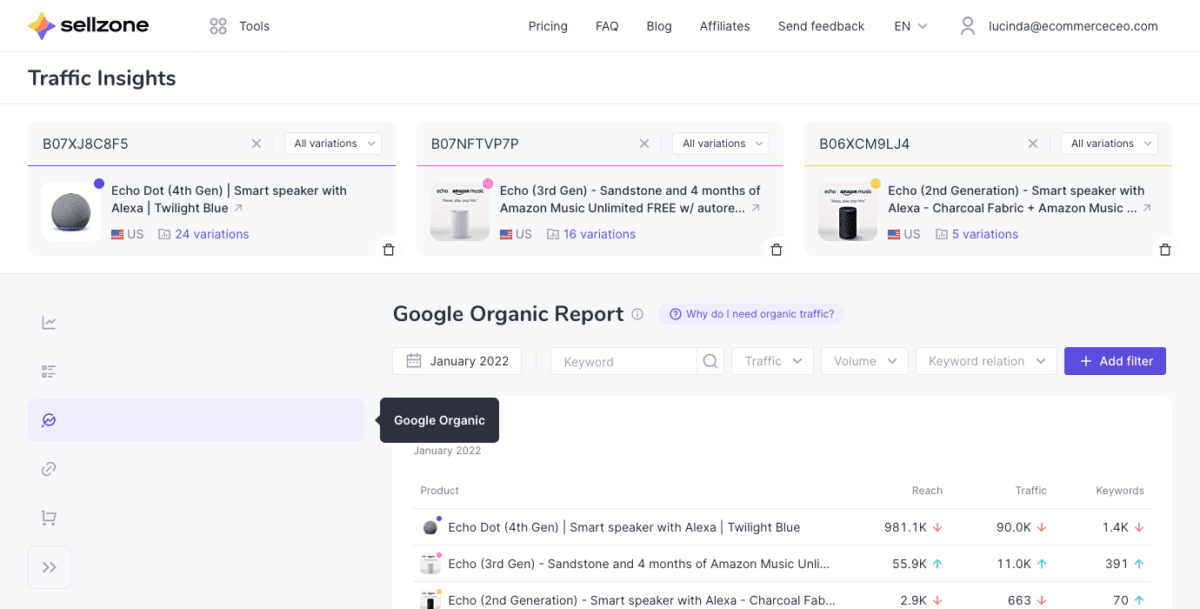Open the referral links sidebar icon
Screen dimensions: 1200x609
[49, 469]
